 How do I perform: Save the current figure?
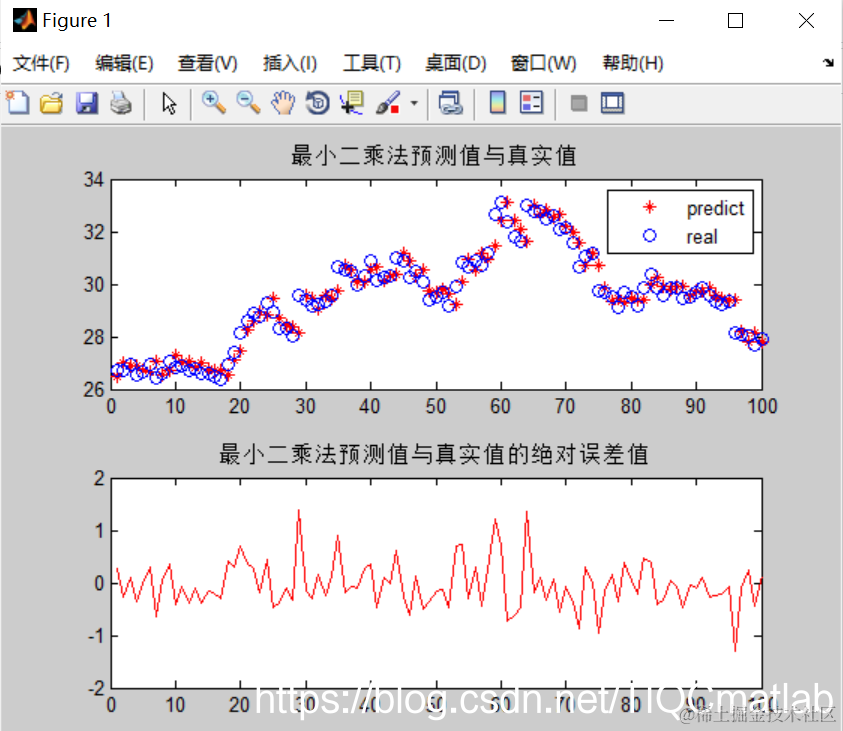coord(86,103)
